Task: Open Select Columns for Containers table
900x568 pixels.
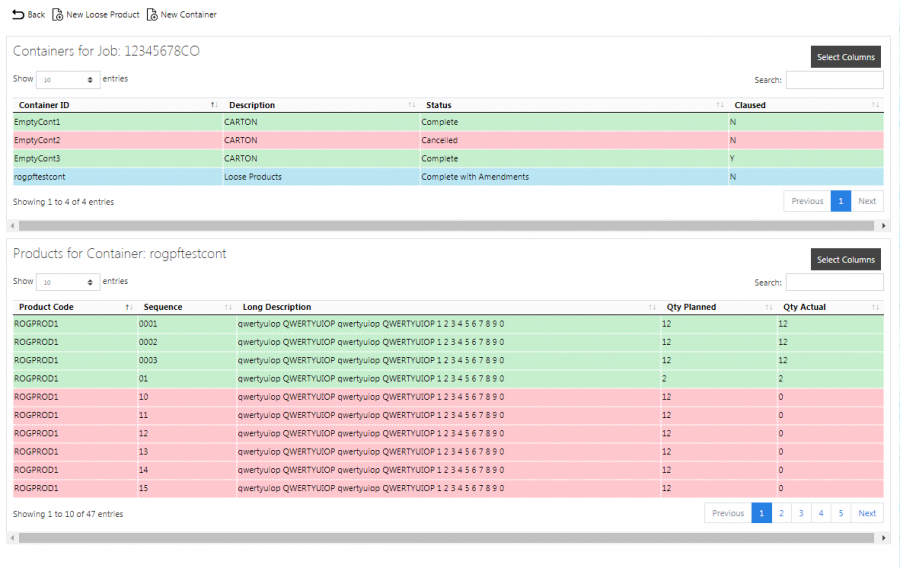Action: click(x=845, y=57)
